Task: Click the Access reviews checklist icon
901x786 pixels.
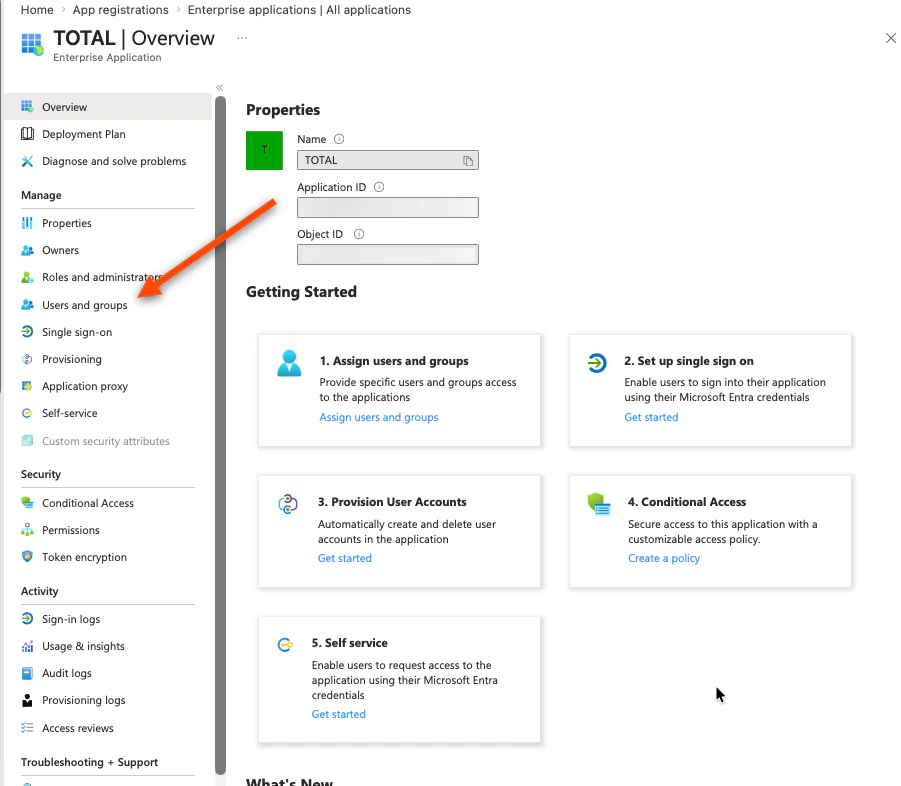Action: 27,727
